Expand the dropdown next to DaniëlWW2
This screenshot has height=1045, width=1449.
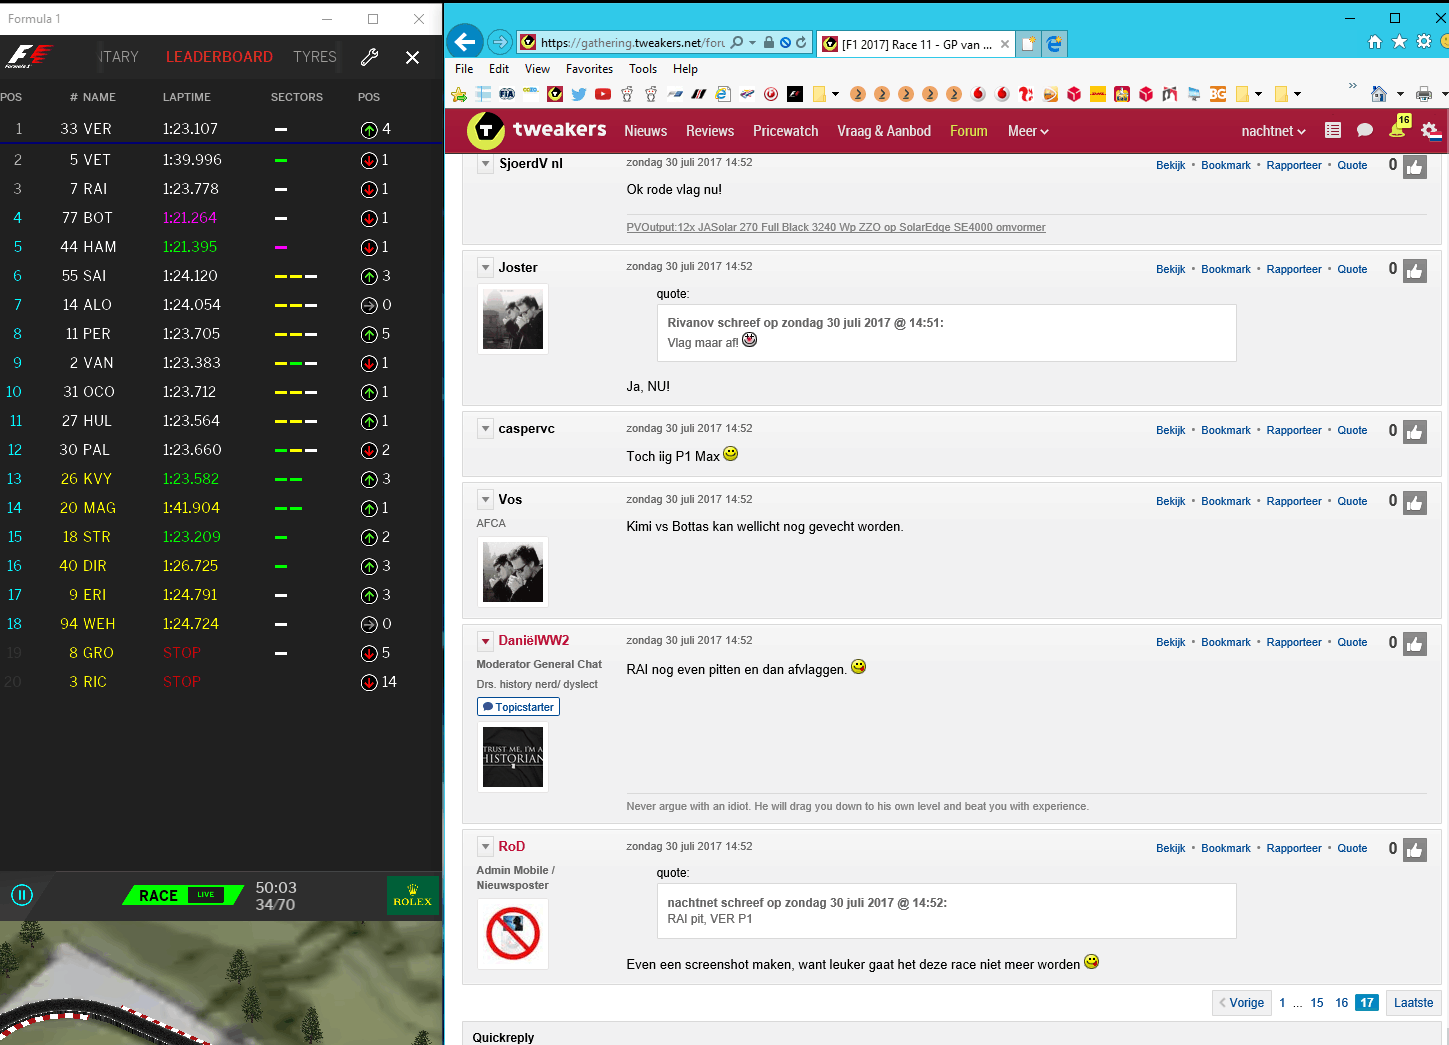485,641
